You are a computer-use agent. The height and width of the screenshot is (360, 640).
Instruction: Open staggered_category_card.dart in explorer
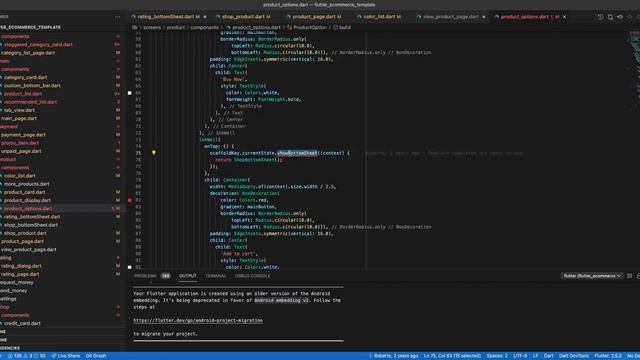point(38,44)
